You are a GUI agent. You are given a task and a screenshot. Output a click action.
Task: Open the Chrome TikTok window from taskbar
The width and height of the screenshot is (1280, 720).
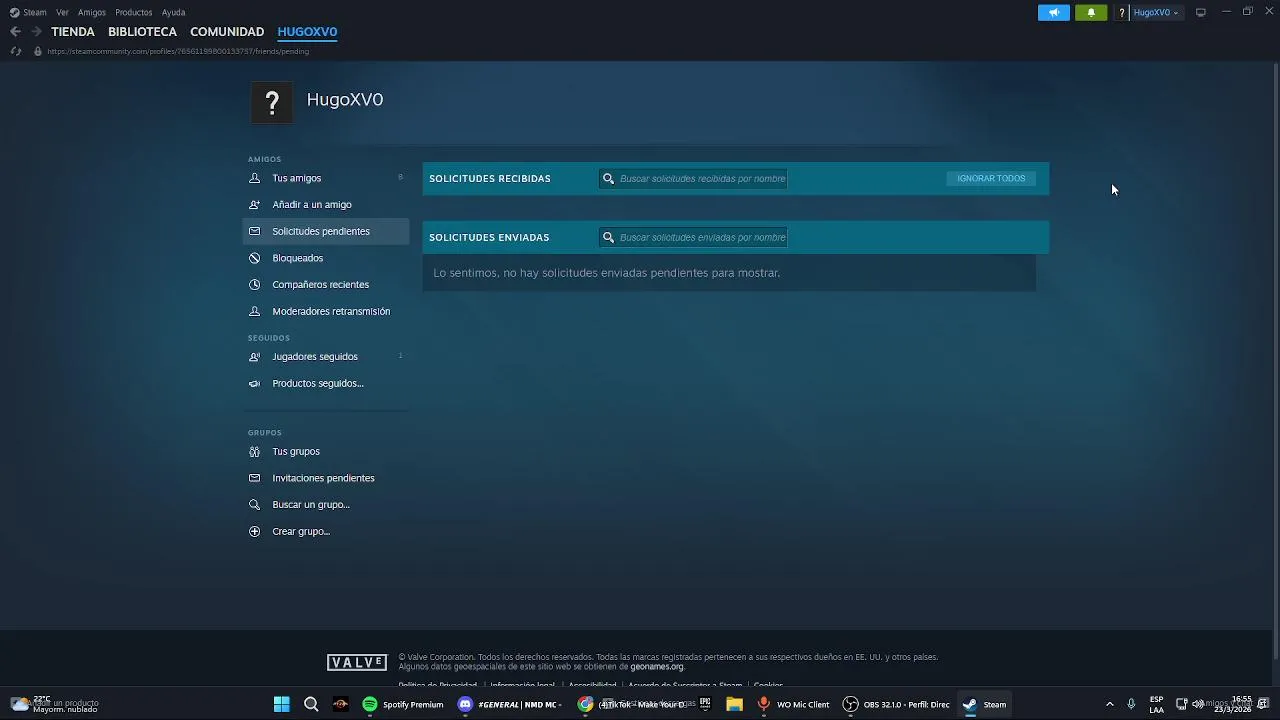pos(632,704)
